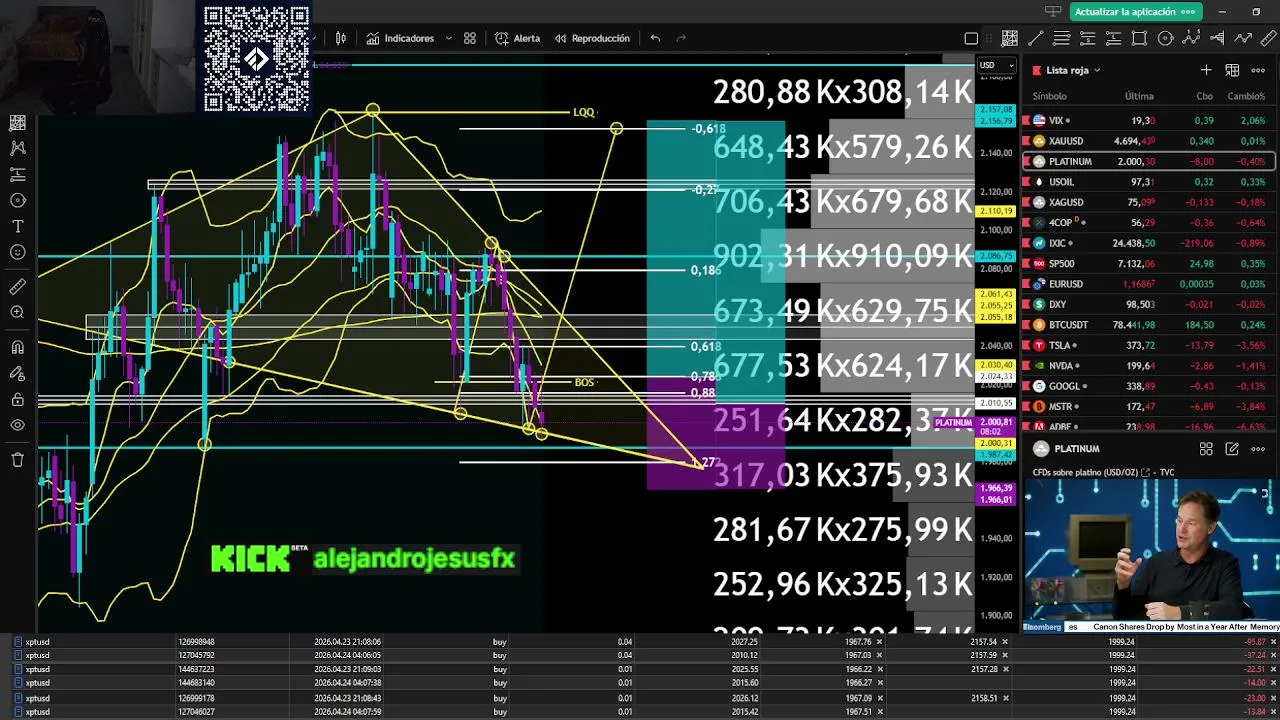
Task: Select the GOOGL watchlist row
Action: coord(1148,386)
